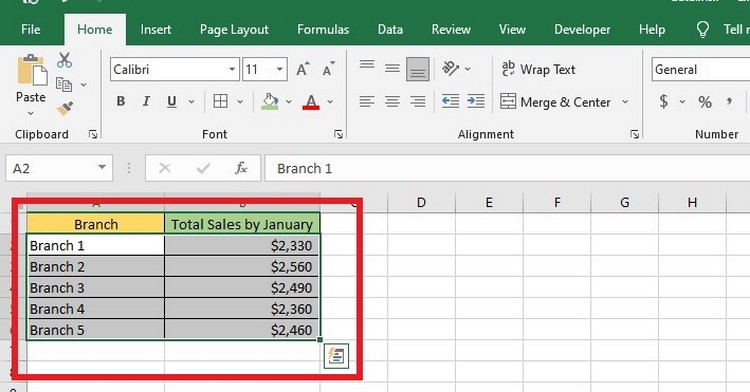The width and height of the screenshot is (750, 392).
Task: Switch to Page Layout tab
Action: pos(234,30)
